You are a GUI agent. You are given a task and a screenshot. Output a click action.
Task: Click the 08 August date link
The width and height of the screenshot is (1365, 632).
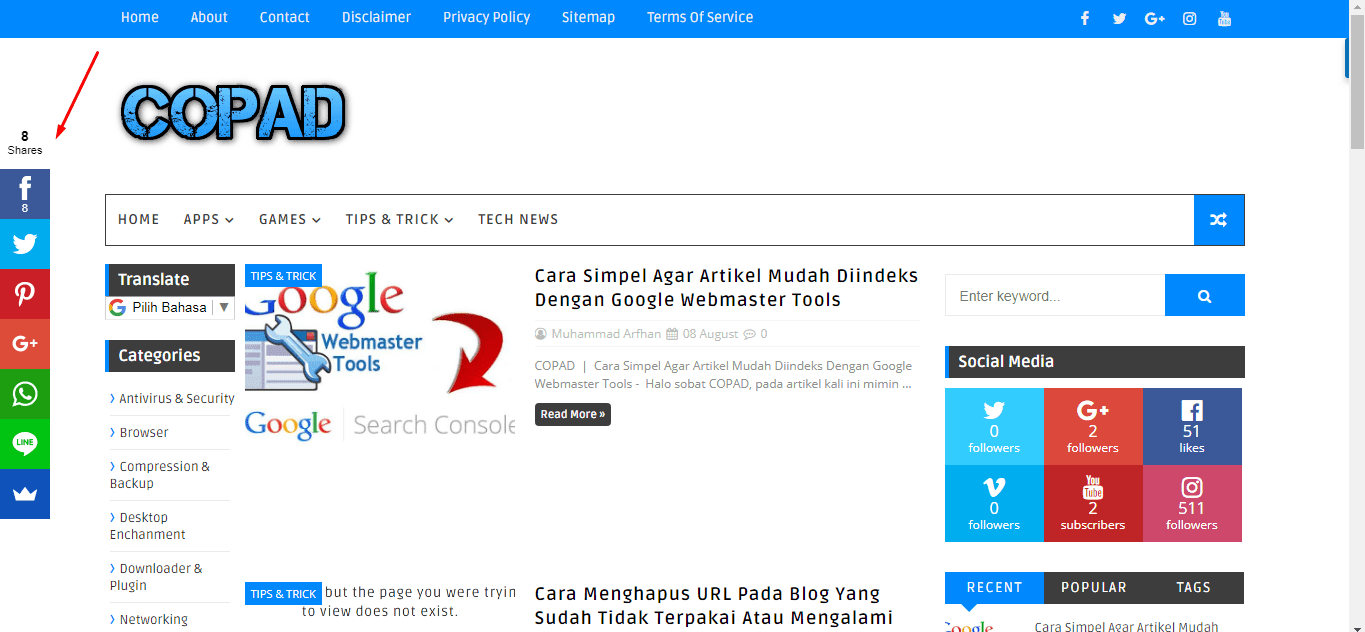(710, 334)
